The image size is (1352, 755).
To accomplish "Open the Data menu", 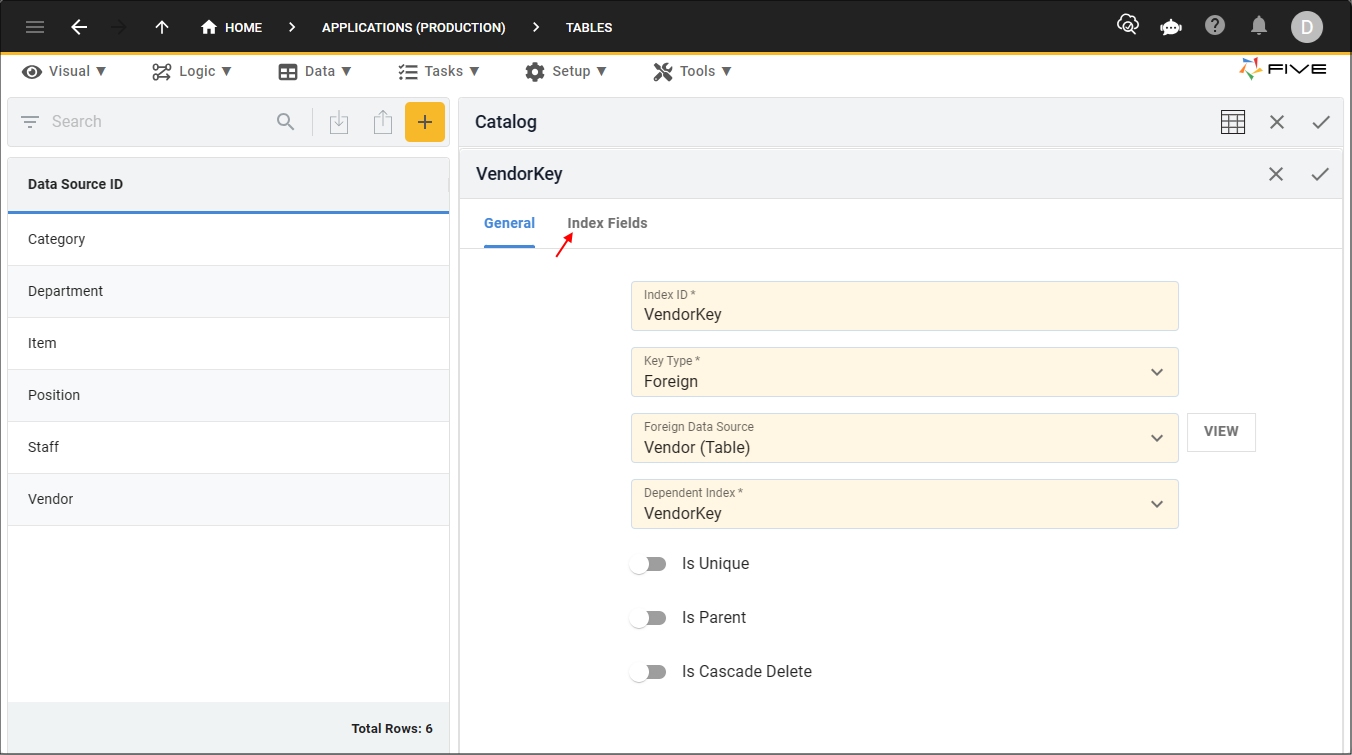I will coord(315,71).
